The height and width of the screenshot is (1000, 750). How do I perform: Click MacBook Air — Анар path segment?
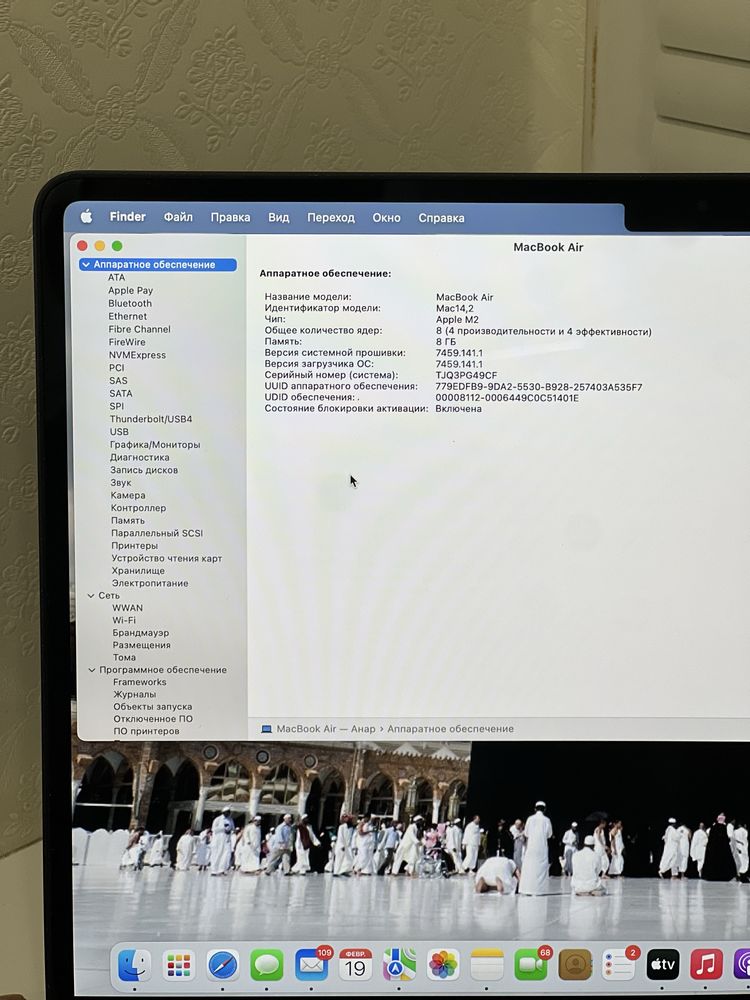tap(326, 729)
